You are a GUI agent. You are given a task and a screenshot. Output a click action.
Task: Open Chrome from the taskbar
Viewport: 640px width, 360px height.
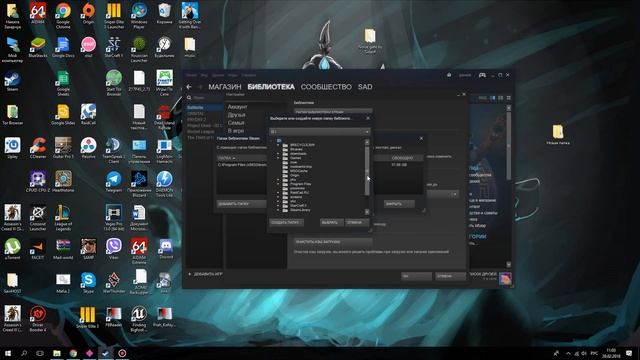click(73, 353)
